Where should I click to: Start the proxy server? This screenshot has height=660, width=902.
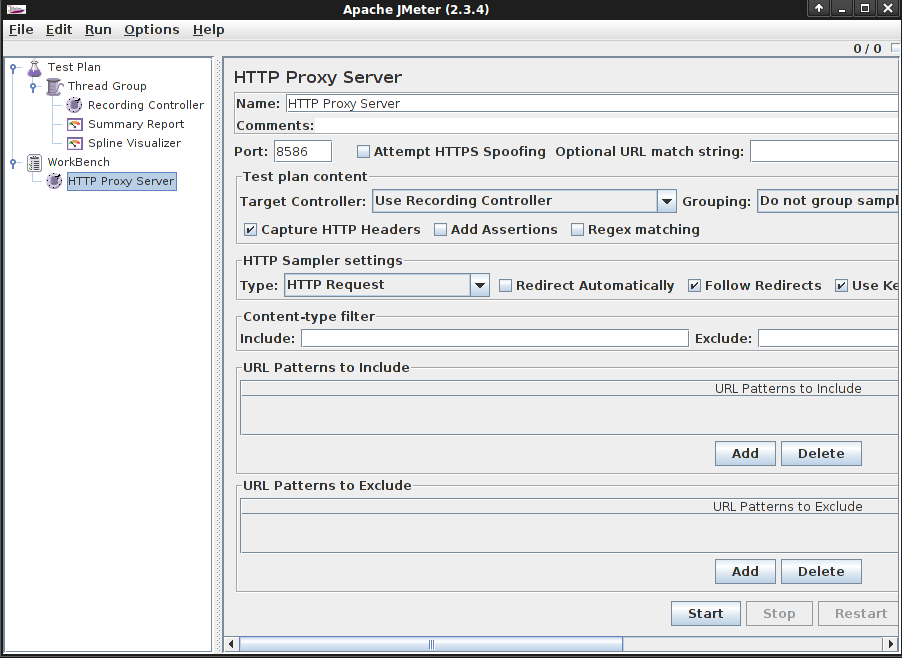tap(705, 614)
